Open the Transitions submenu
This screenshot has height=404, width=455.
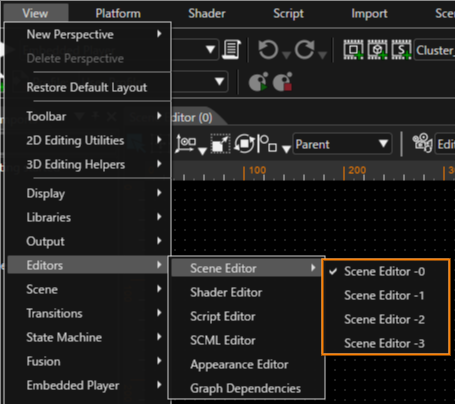pos(89,313)
